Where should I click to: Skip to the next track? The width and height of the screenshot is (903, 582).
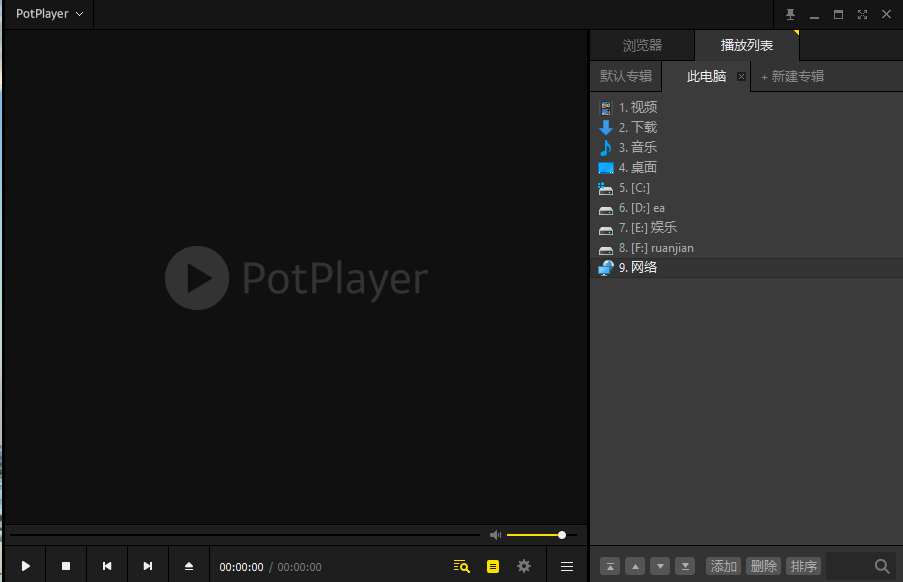pyautogui.click(x=148, y=566)
